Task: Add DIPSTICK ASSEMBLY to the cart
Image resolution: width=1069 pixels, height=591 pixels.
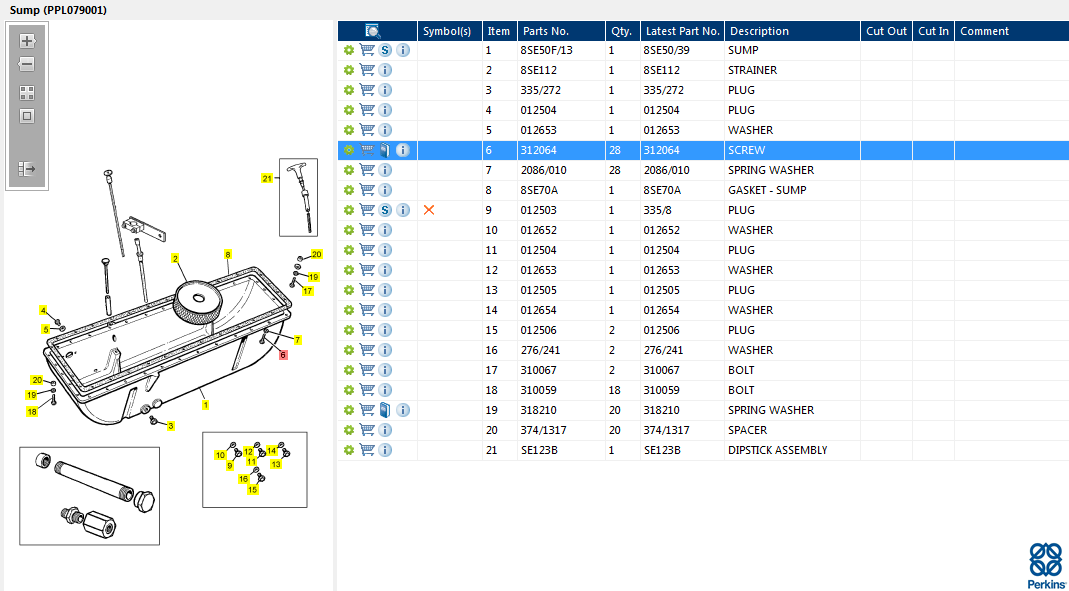Action: [x=367, y=450]
